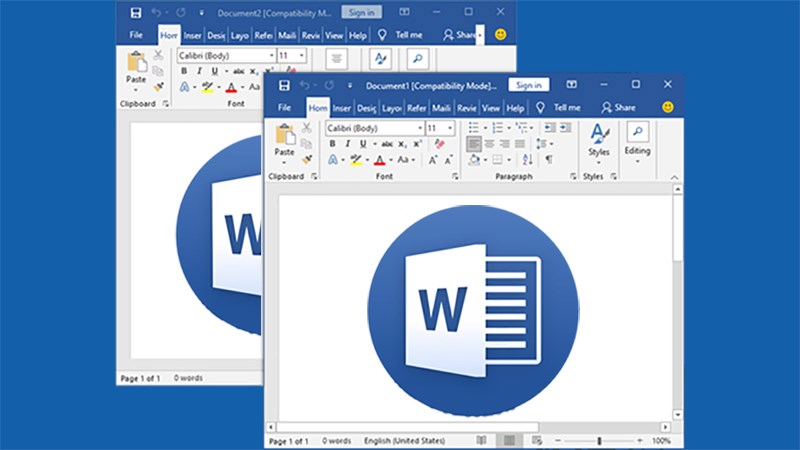The image size is (800, 450).
Task: Apply strikethrough in Document1
Action: point(387,144)
